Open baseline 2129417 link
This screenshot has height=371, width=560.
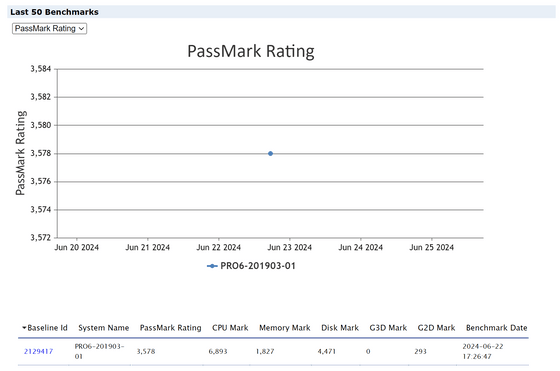coord(39,351)
